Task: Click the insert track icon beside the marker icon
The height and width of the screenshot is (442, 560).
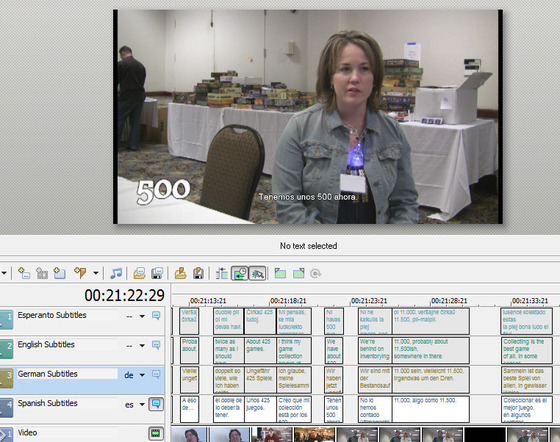Action: click(60, 273)
